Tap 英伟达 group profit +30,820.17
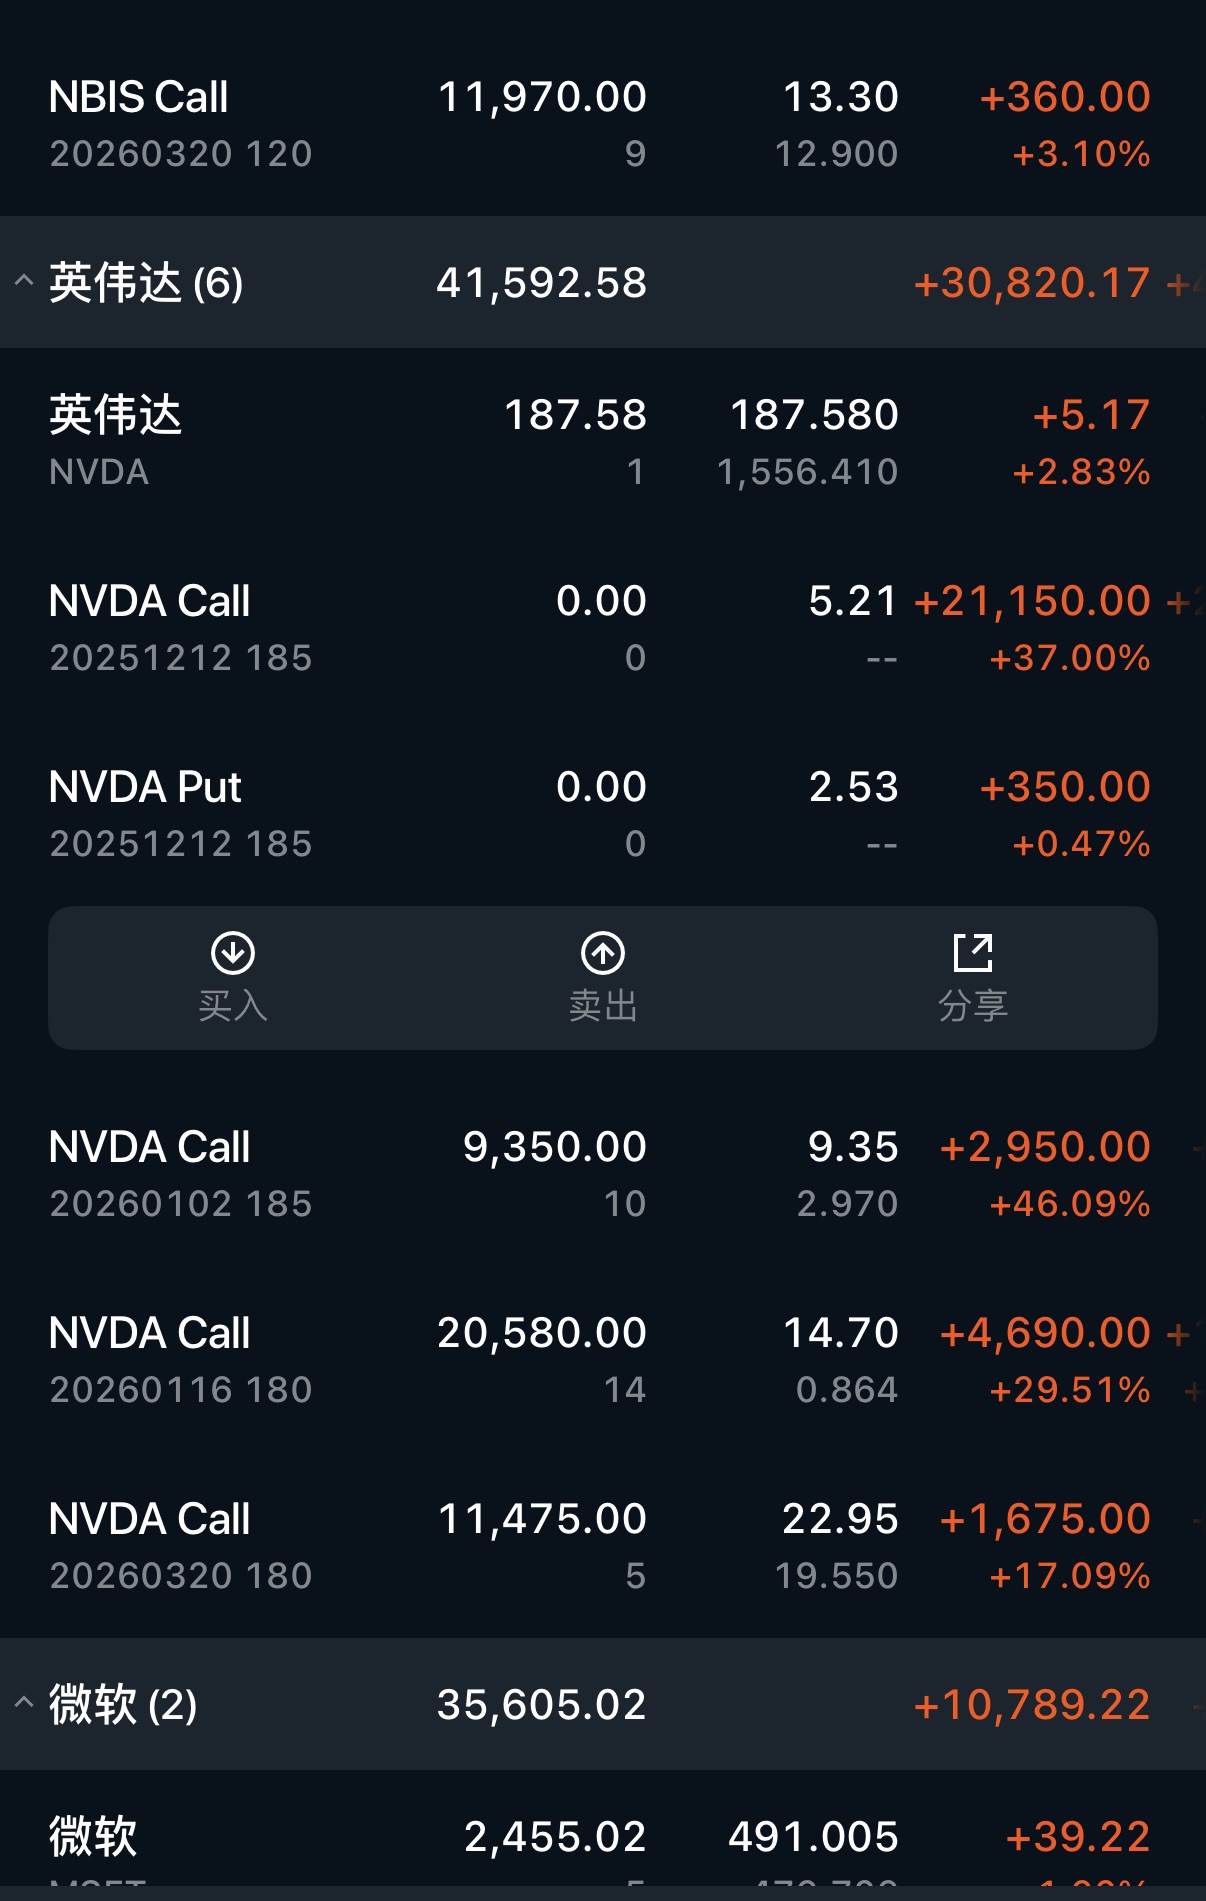The image size is (1206, 1901). click(x=1032, y=283)
